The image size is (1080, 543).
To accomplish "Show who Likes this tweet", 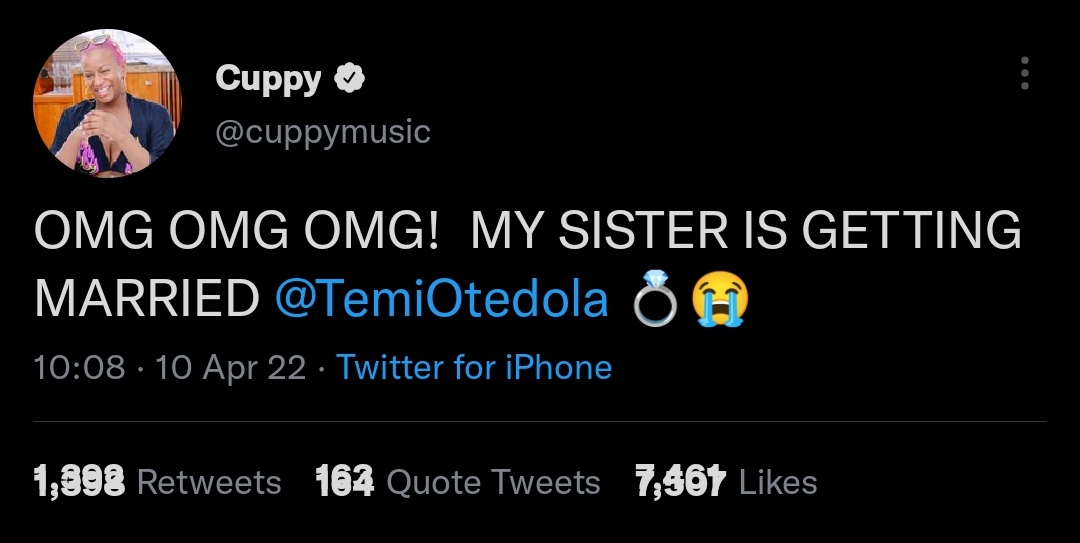I will pyautogui.click(x=778, y=483).
